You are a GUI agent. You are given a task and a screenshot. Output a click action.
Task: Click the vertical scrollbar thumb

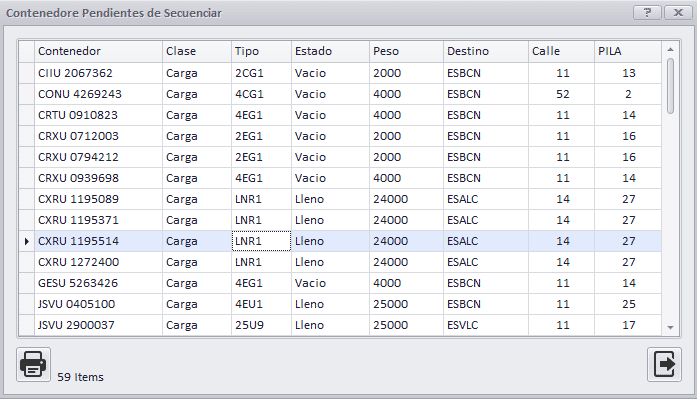pos(670,86)
